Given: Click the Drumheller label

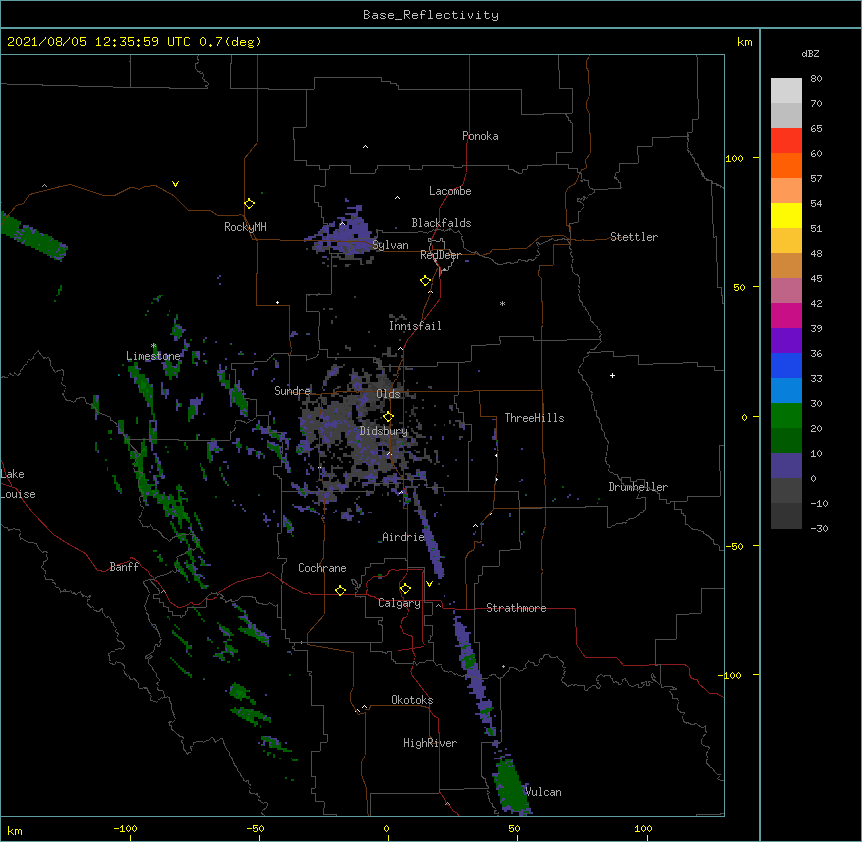Looking at the screenshot, I should tap(638, 487).
